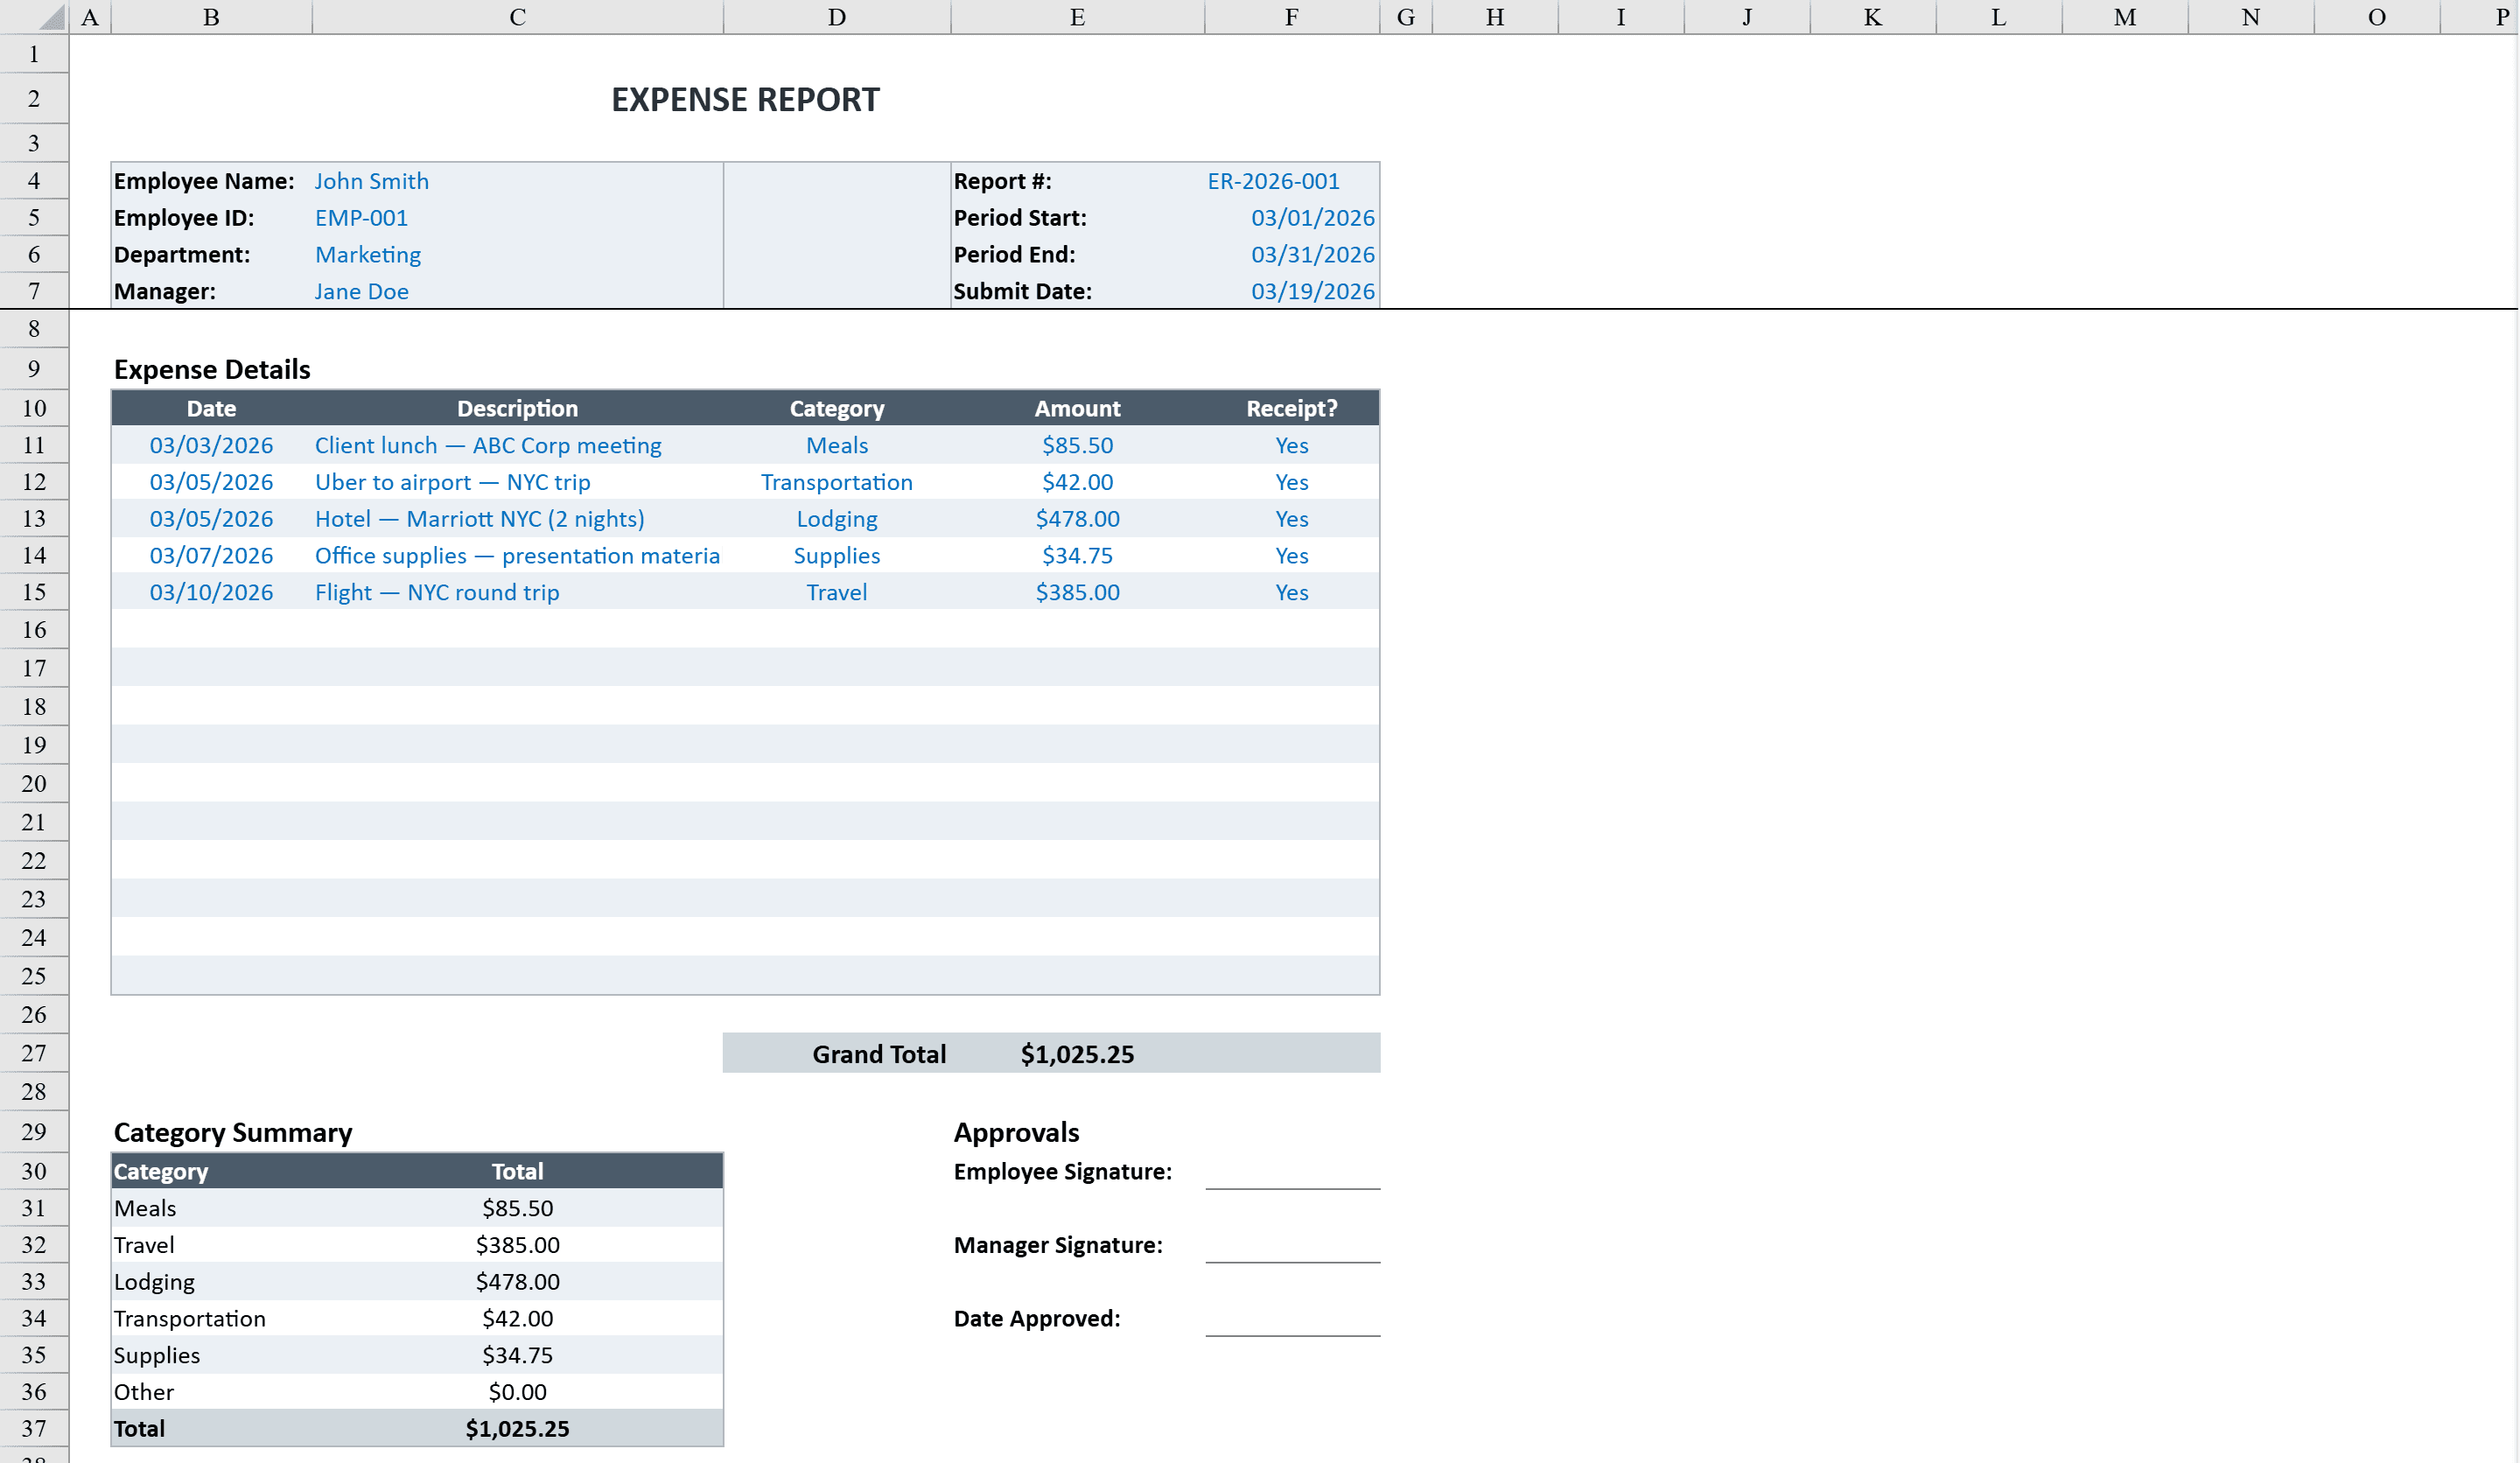Image resolution: width=2520 pixels, height=1463 pixels.
Task: Select column C header
Action: (x=517, y=16)
